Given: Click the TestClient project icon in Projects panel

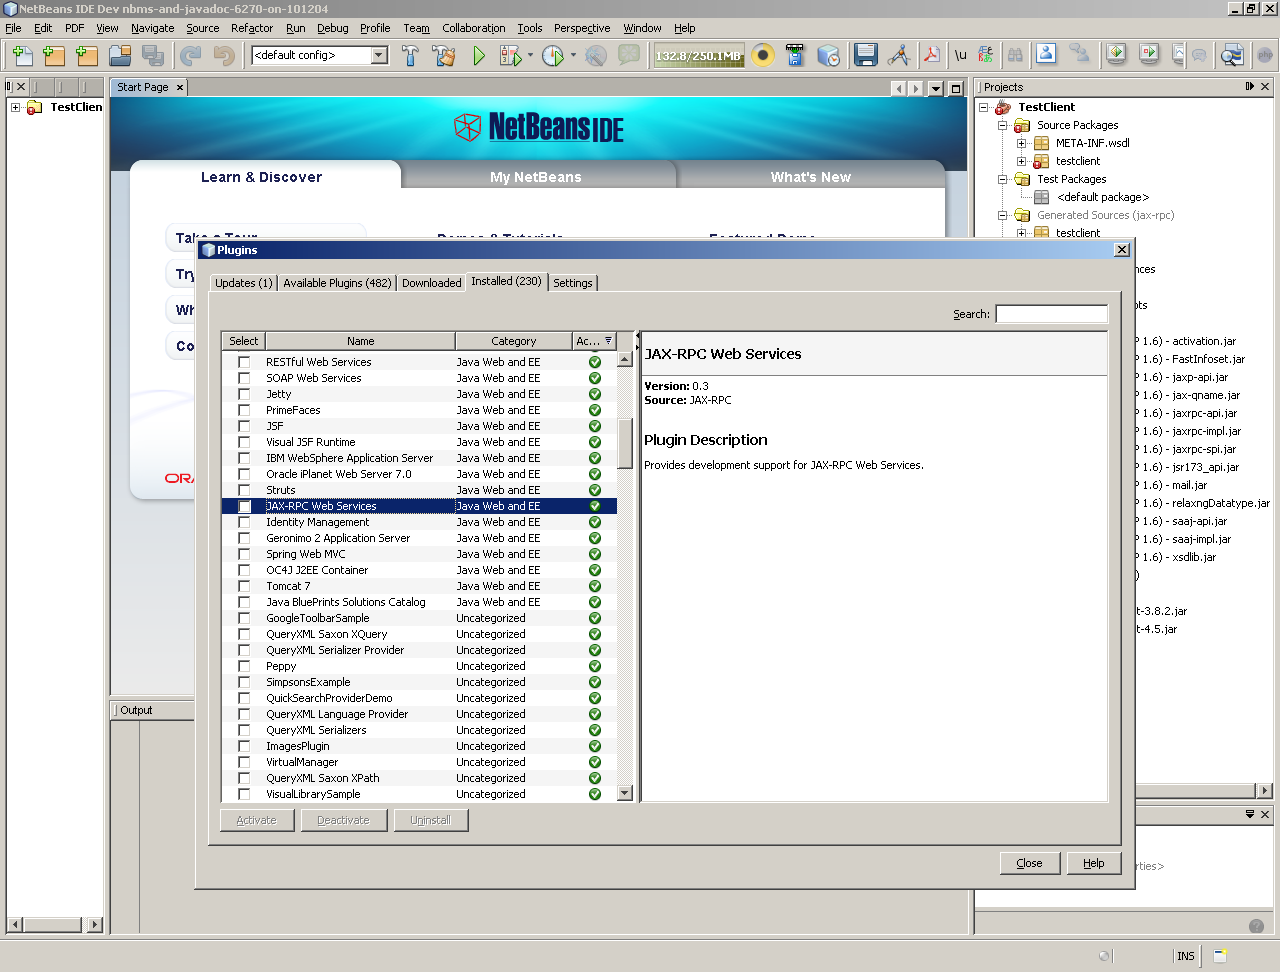Looking at the screenshot, I should pos(1003,107).
